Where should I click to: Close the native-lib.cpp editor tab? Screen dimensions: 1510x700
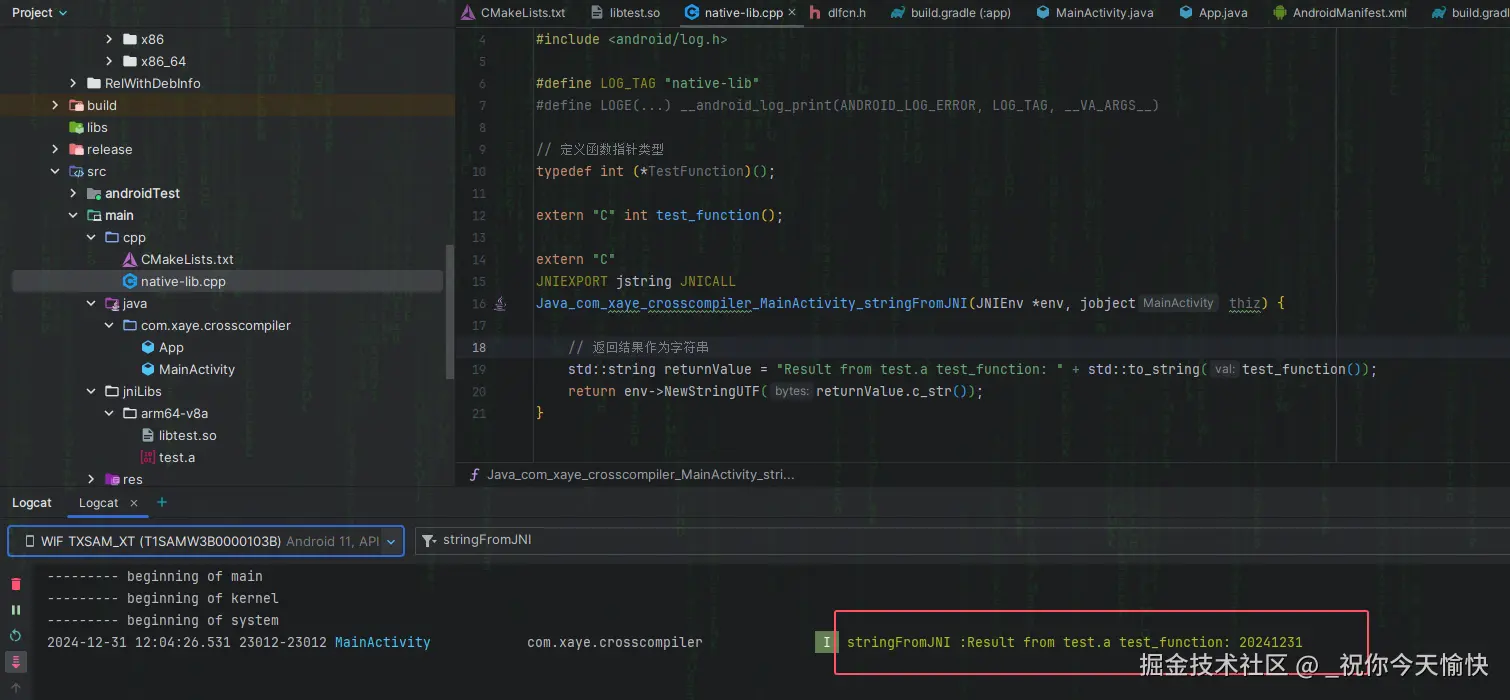click(792, 12)
